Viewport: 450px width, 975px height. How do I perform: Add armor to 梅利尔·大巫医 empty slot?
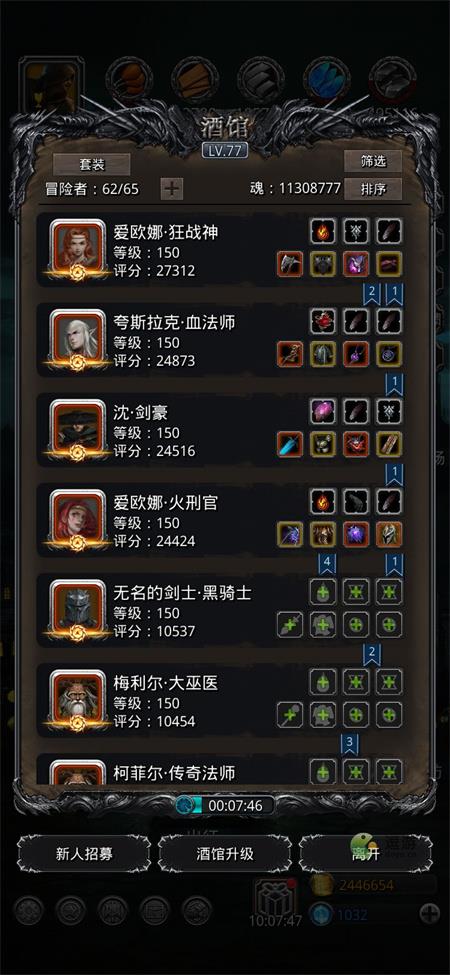[x=323, y=715]
